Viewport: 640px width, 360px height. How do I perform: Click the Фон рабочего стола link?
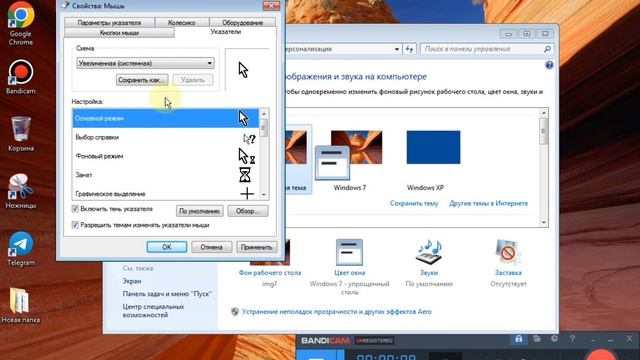tap(270, 273)
